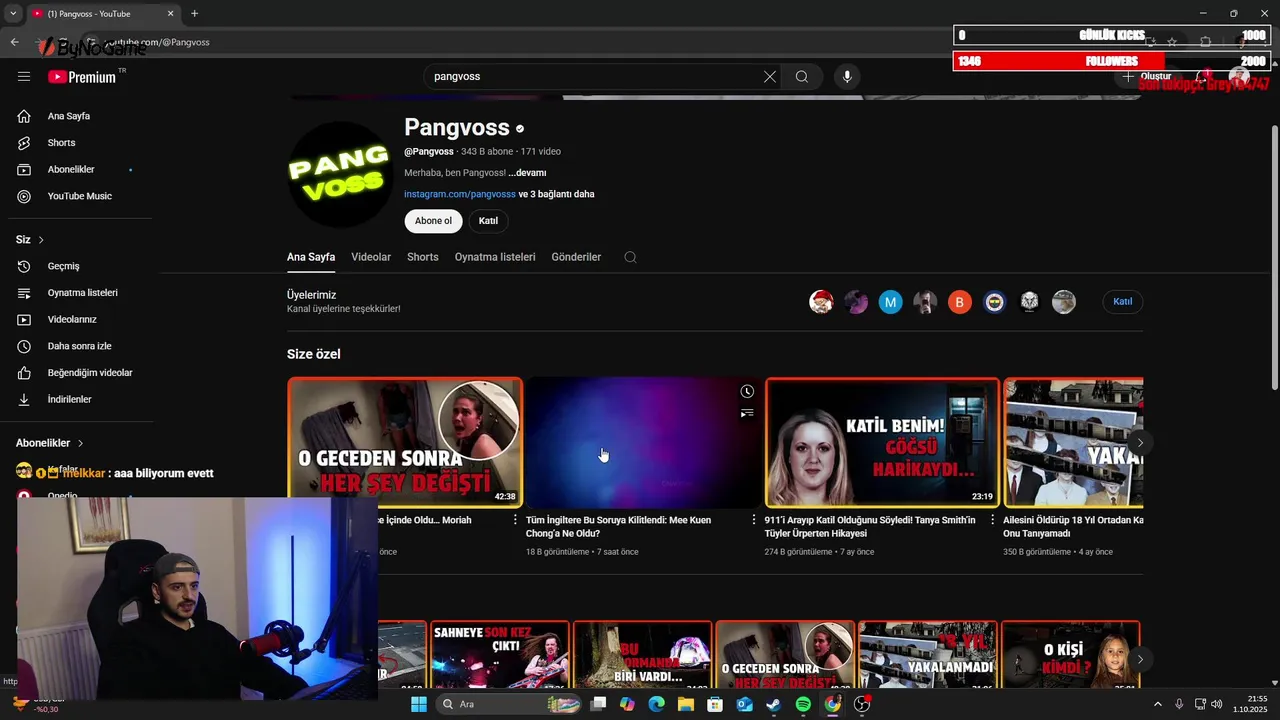Show hidden system tray icons chevron
Viewport: 1280px width, 720px height.
pyautogui.click(x=1158, y=704)
